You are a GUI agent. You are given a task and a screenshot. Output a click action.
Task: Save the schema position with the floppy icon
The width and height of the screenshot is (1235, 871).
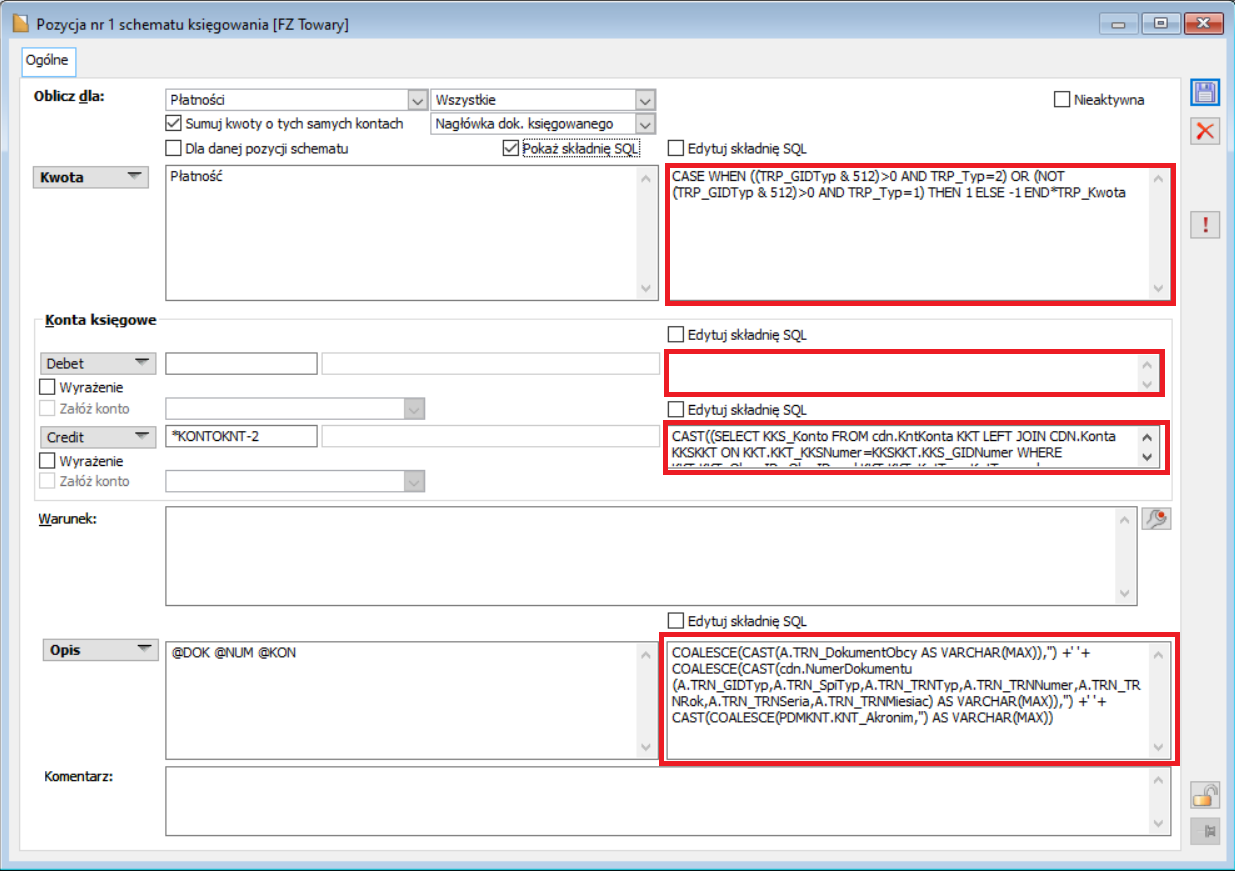point(1205,93)
